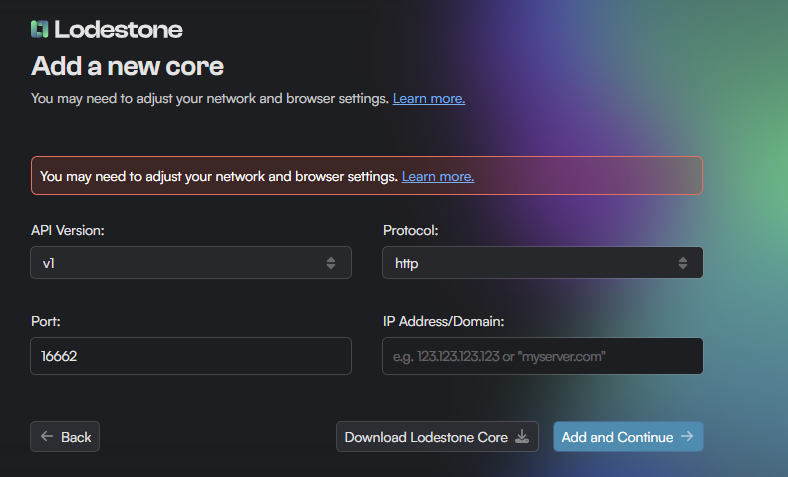Click the download tray icon
Image resolution: width=788 pixels, height=477 pixels.
522,436
